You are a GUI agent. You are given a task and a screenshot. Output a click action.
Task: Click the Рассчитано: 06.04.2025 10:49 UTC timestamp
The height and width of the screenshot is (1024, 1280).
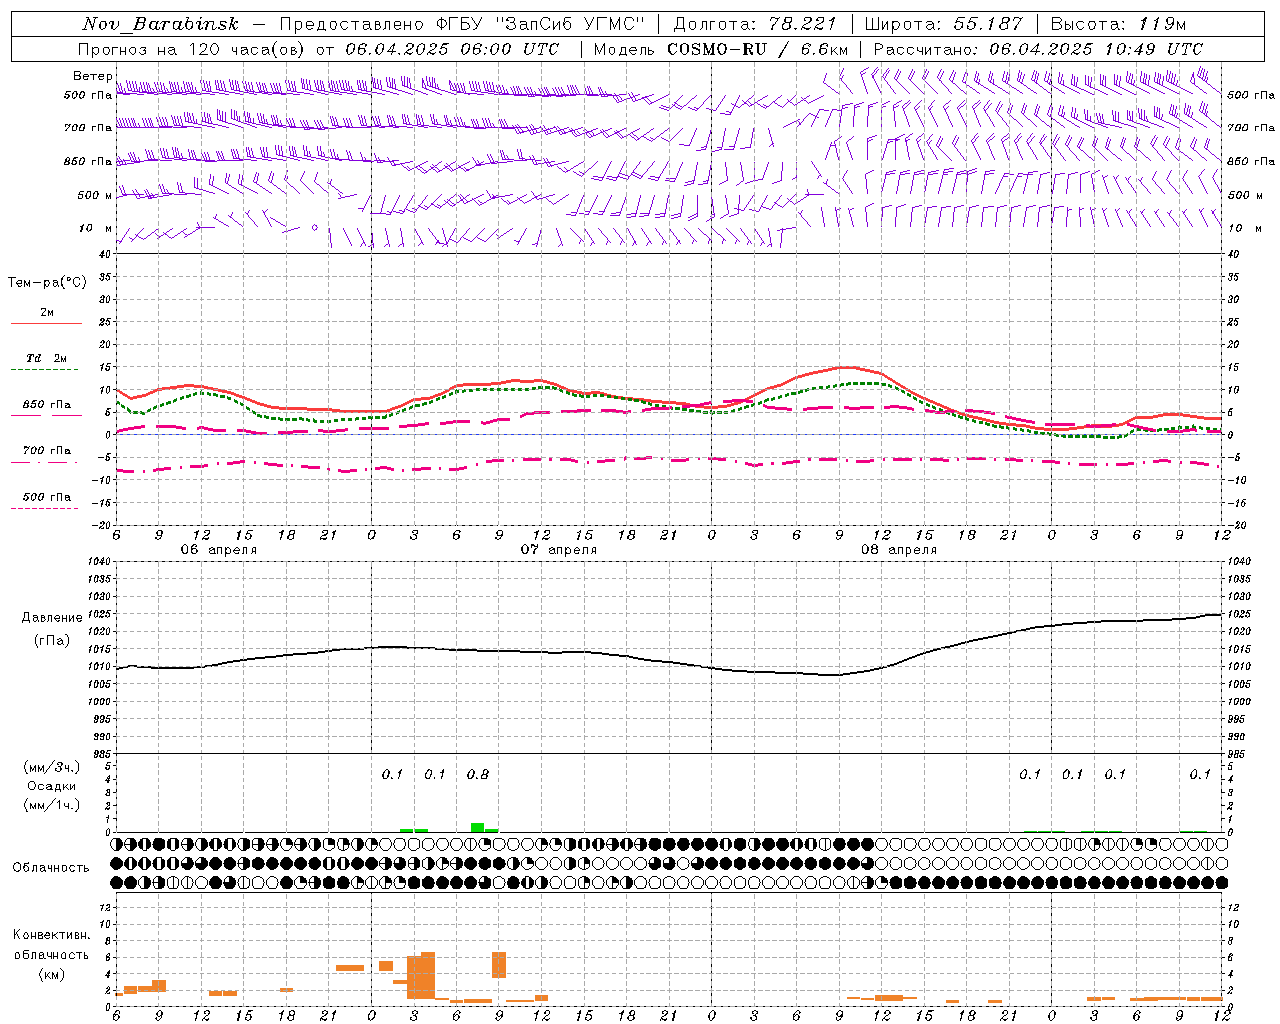click(1038, 49)
